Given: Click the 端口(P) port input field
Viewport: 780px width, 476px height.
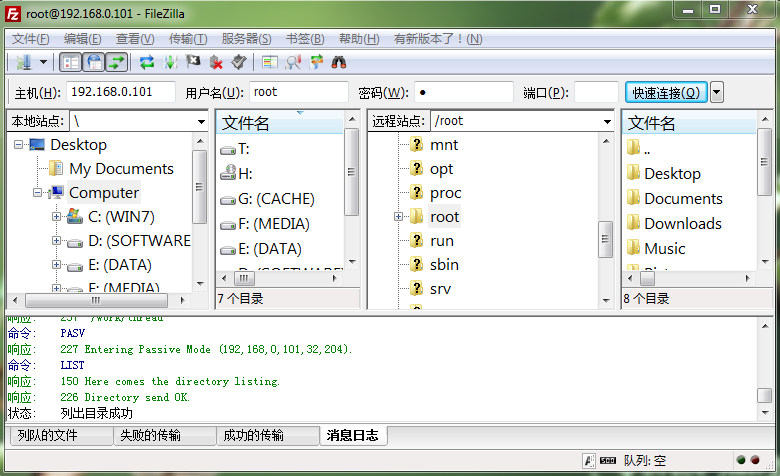Looking at the screenshot, I should pyautogui.click(x=596, y=92).
